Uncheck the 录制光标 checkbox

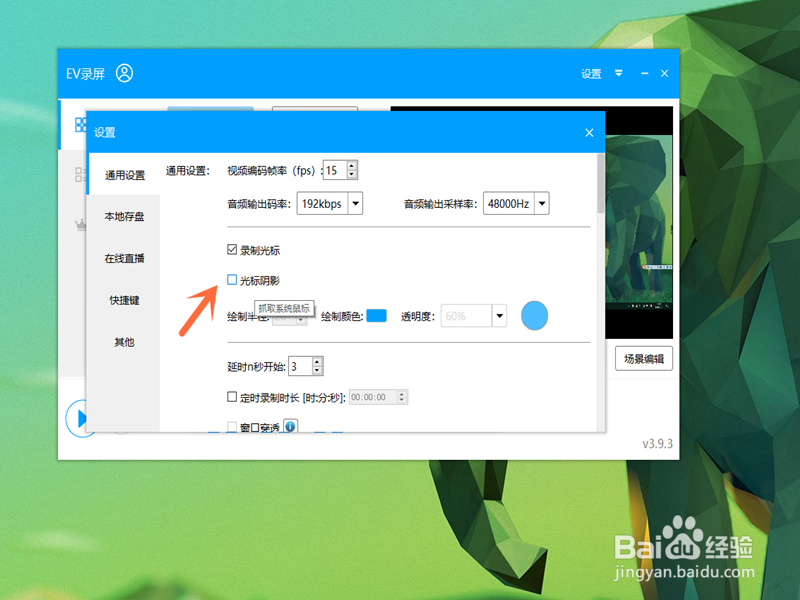(x=232, y=249)
